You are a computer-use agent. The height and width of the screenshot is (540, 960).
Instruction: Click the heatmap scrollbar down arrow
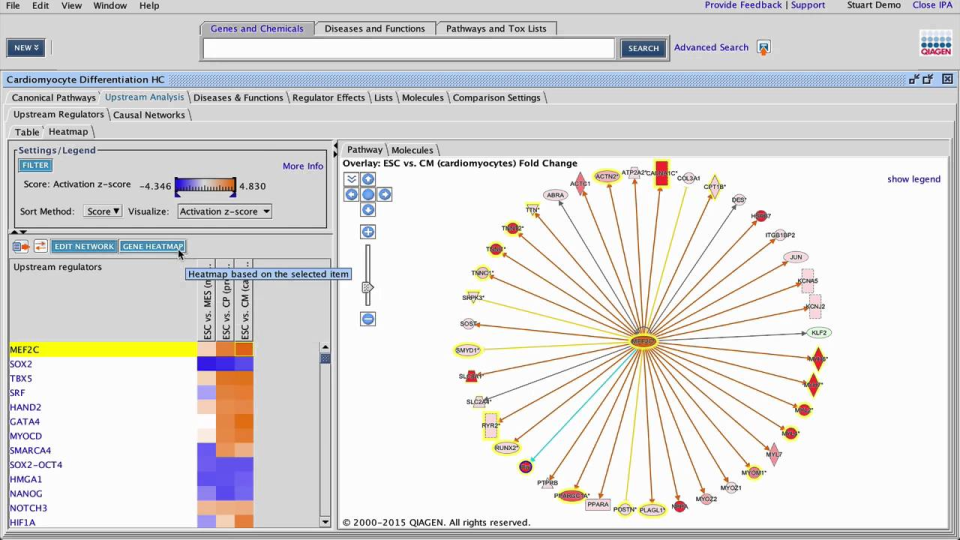(x=325, y=522)
